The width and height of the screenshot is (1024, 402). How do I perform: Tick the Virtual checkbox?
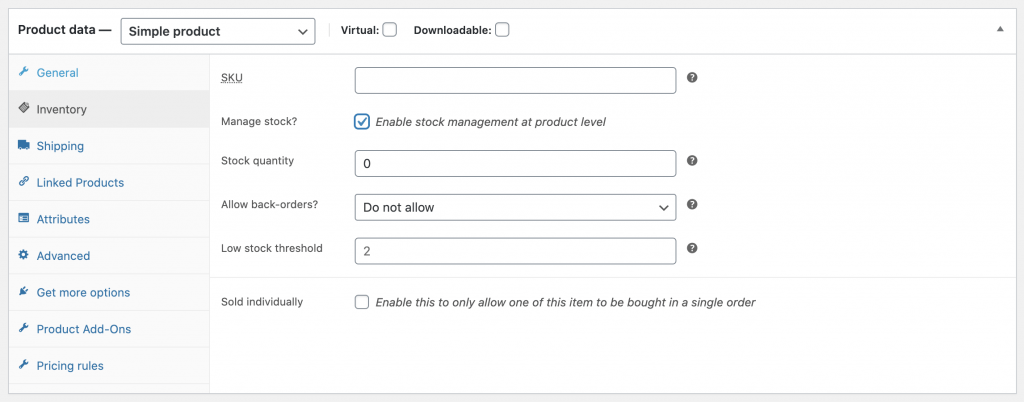[390, 30]
